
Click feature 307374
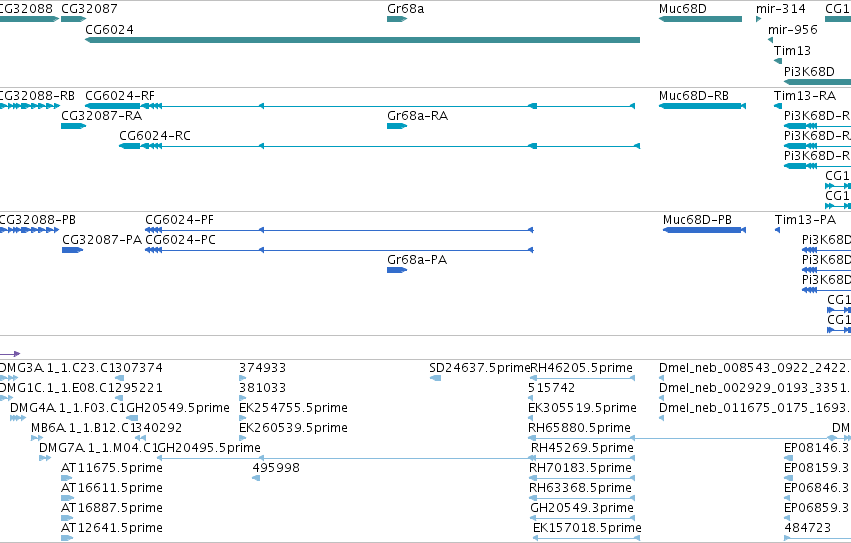click(x=119, y=378)
